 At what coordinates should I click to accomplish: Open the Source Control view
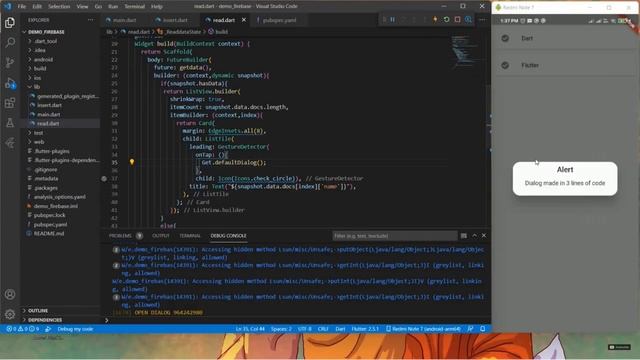click(x=10, y=62)
